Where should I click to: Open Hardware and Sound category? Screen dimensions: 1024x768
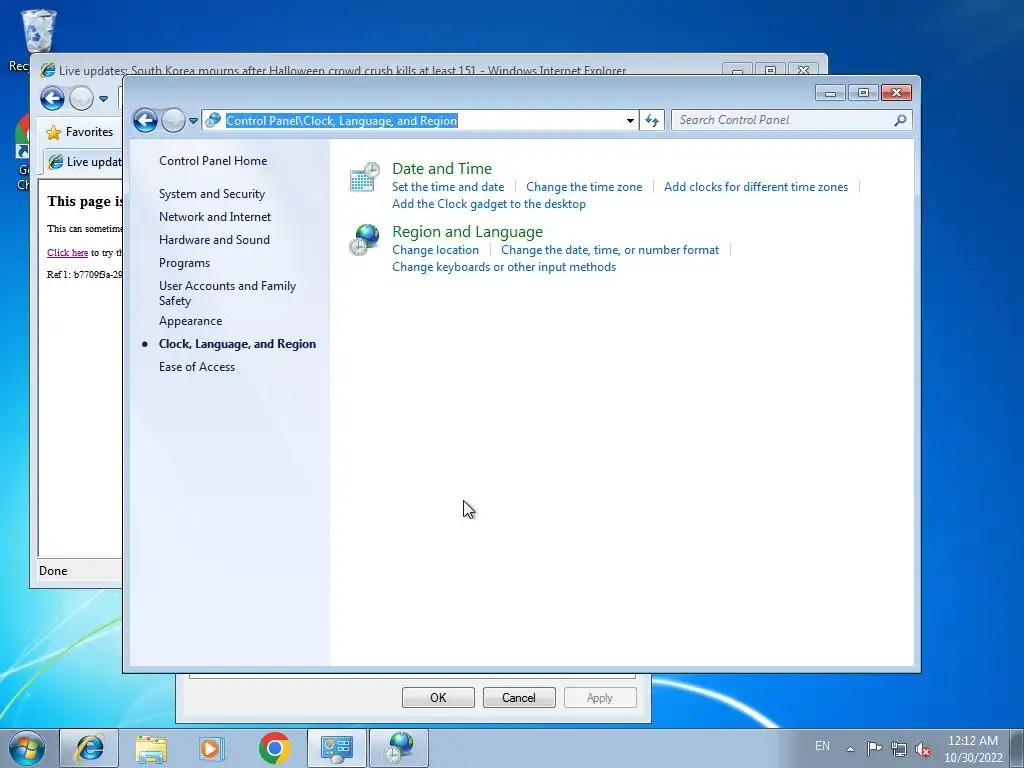tap(214, 240)
